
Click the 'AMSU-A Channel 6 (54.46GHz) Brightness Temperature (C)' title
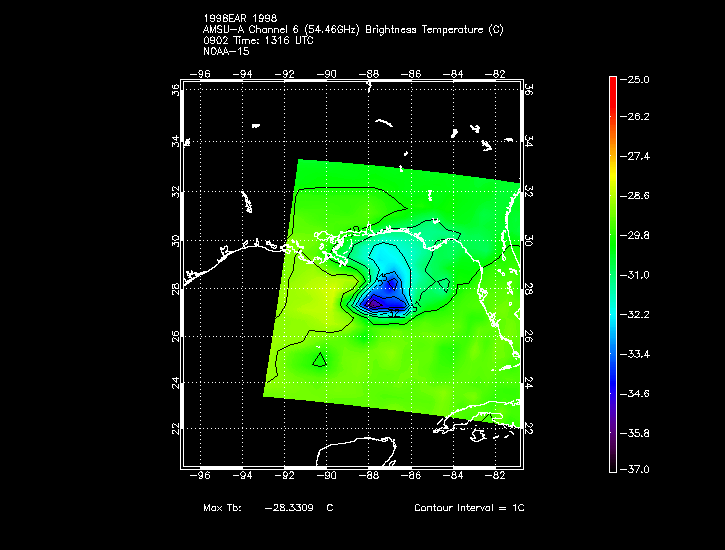(x=353, y=30)
